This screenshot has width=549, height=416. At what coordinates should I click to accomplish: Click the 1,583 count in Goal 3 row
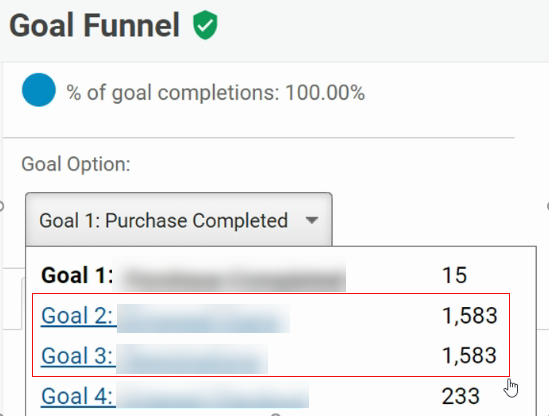pyautogui.click(x=470, y=356)
